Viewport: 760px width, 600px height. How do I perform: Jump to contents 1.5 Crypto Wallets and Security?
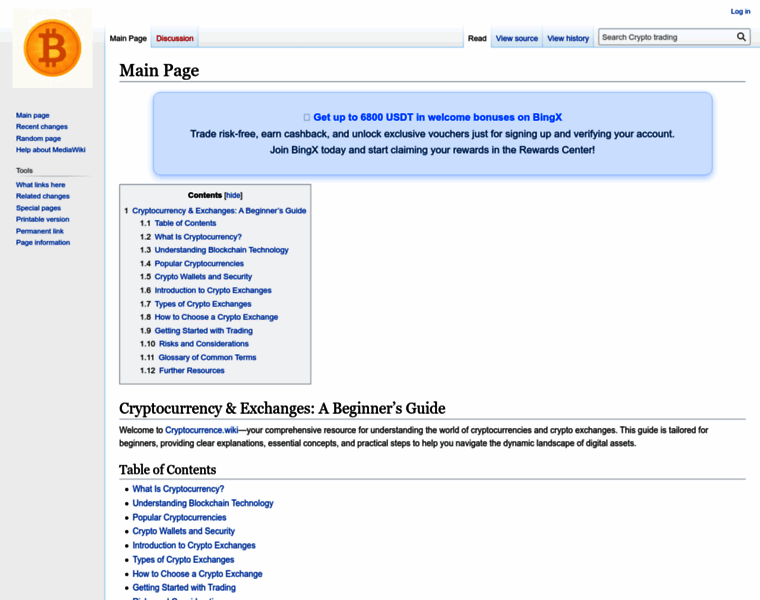[203, 277]
